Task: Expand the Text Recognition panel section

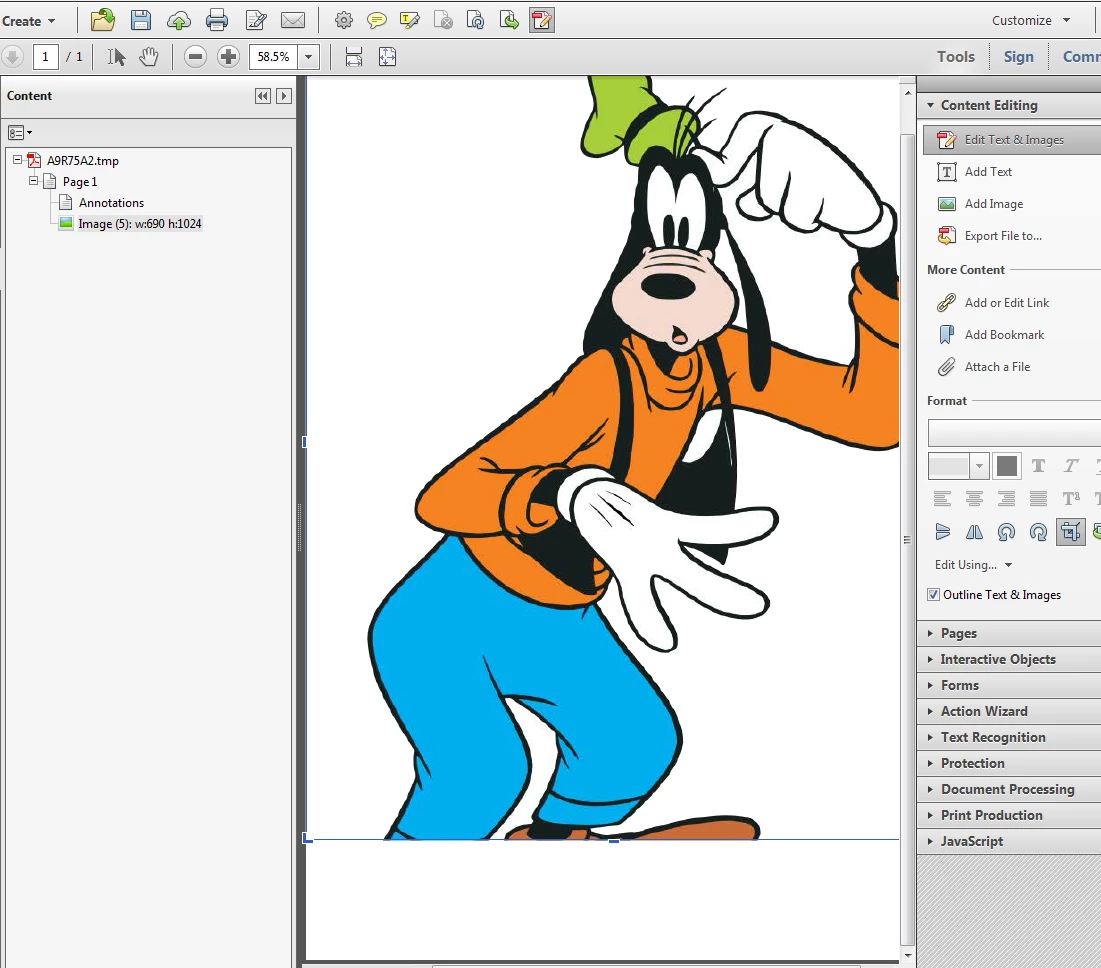Action: coord(992,737)
